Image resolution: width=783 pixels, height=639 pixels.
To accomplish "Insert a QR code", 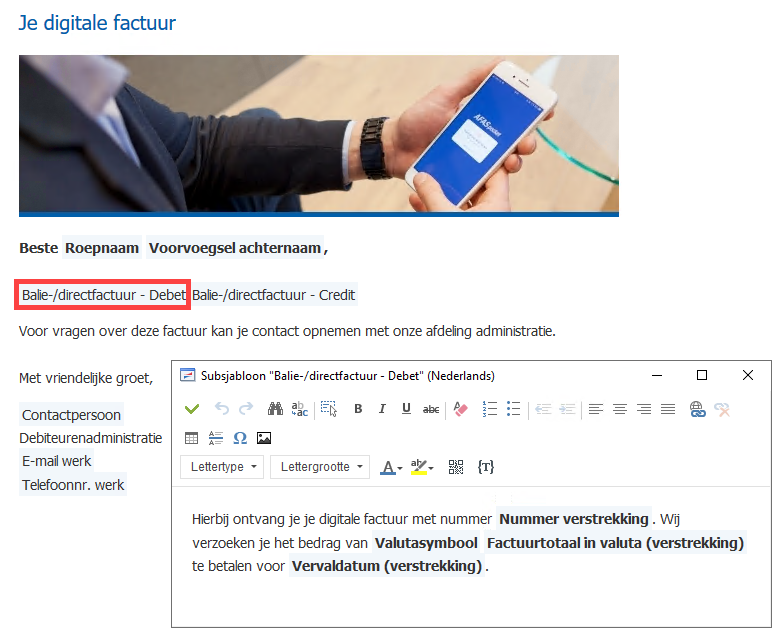I will [456, 467].
